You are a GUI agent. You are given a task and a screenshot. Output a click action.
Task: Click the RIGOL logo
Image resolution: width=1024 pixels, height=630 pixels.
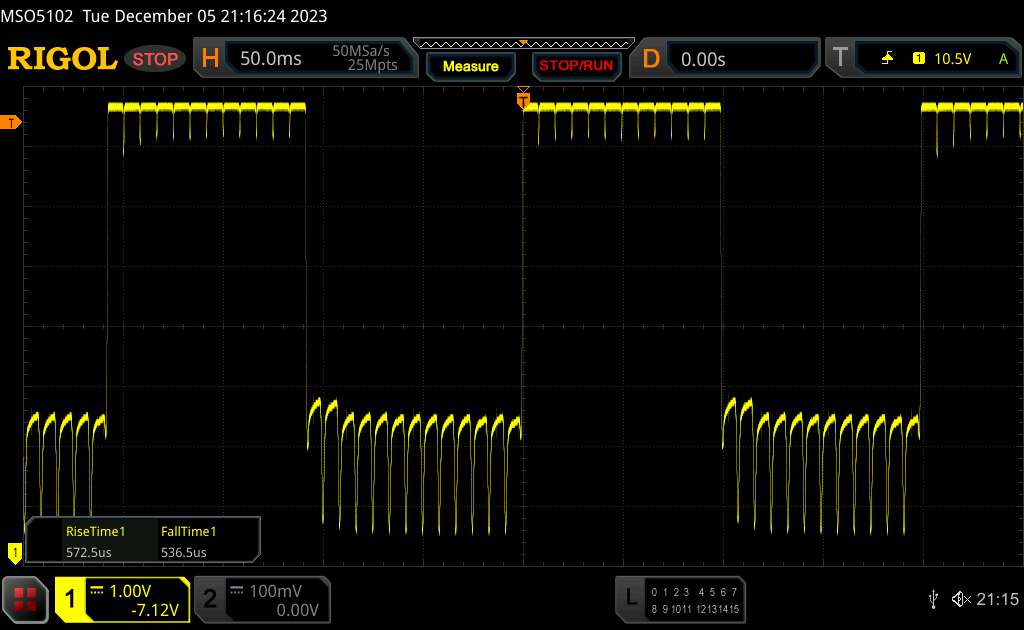62,59
